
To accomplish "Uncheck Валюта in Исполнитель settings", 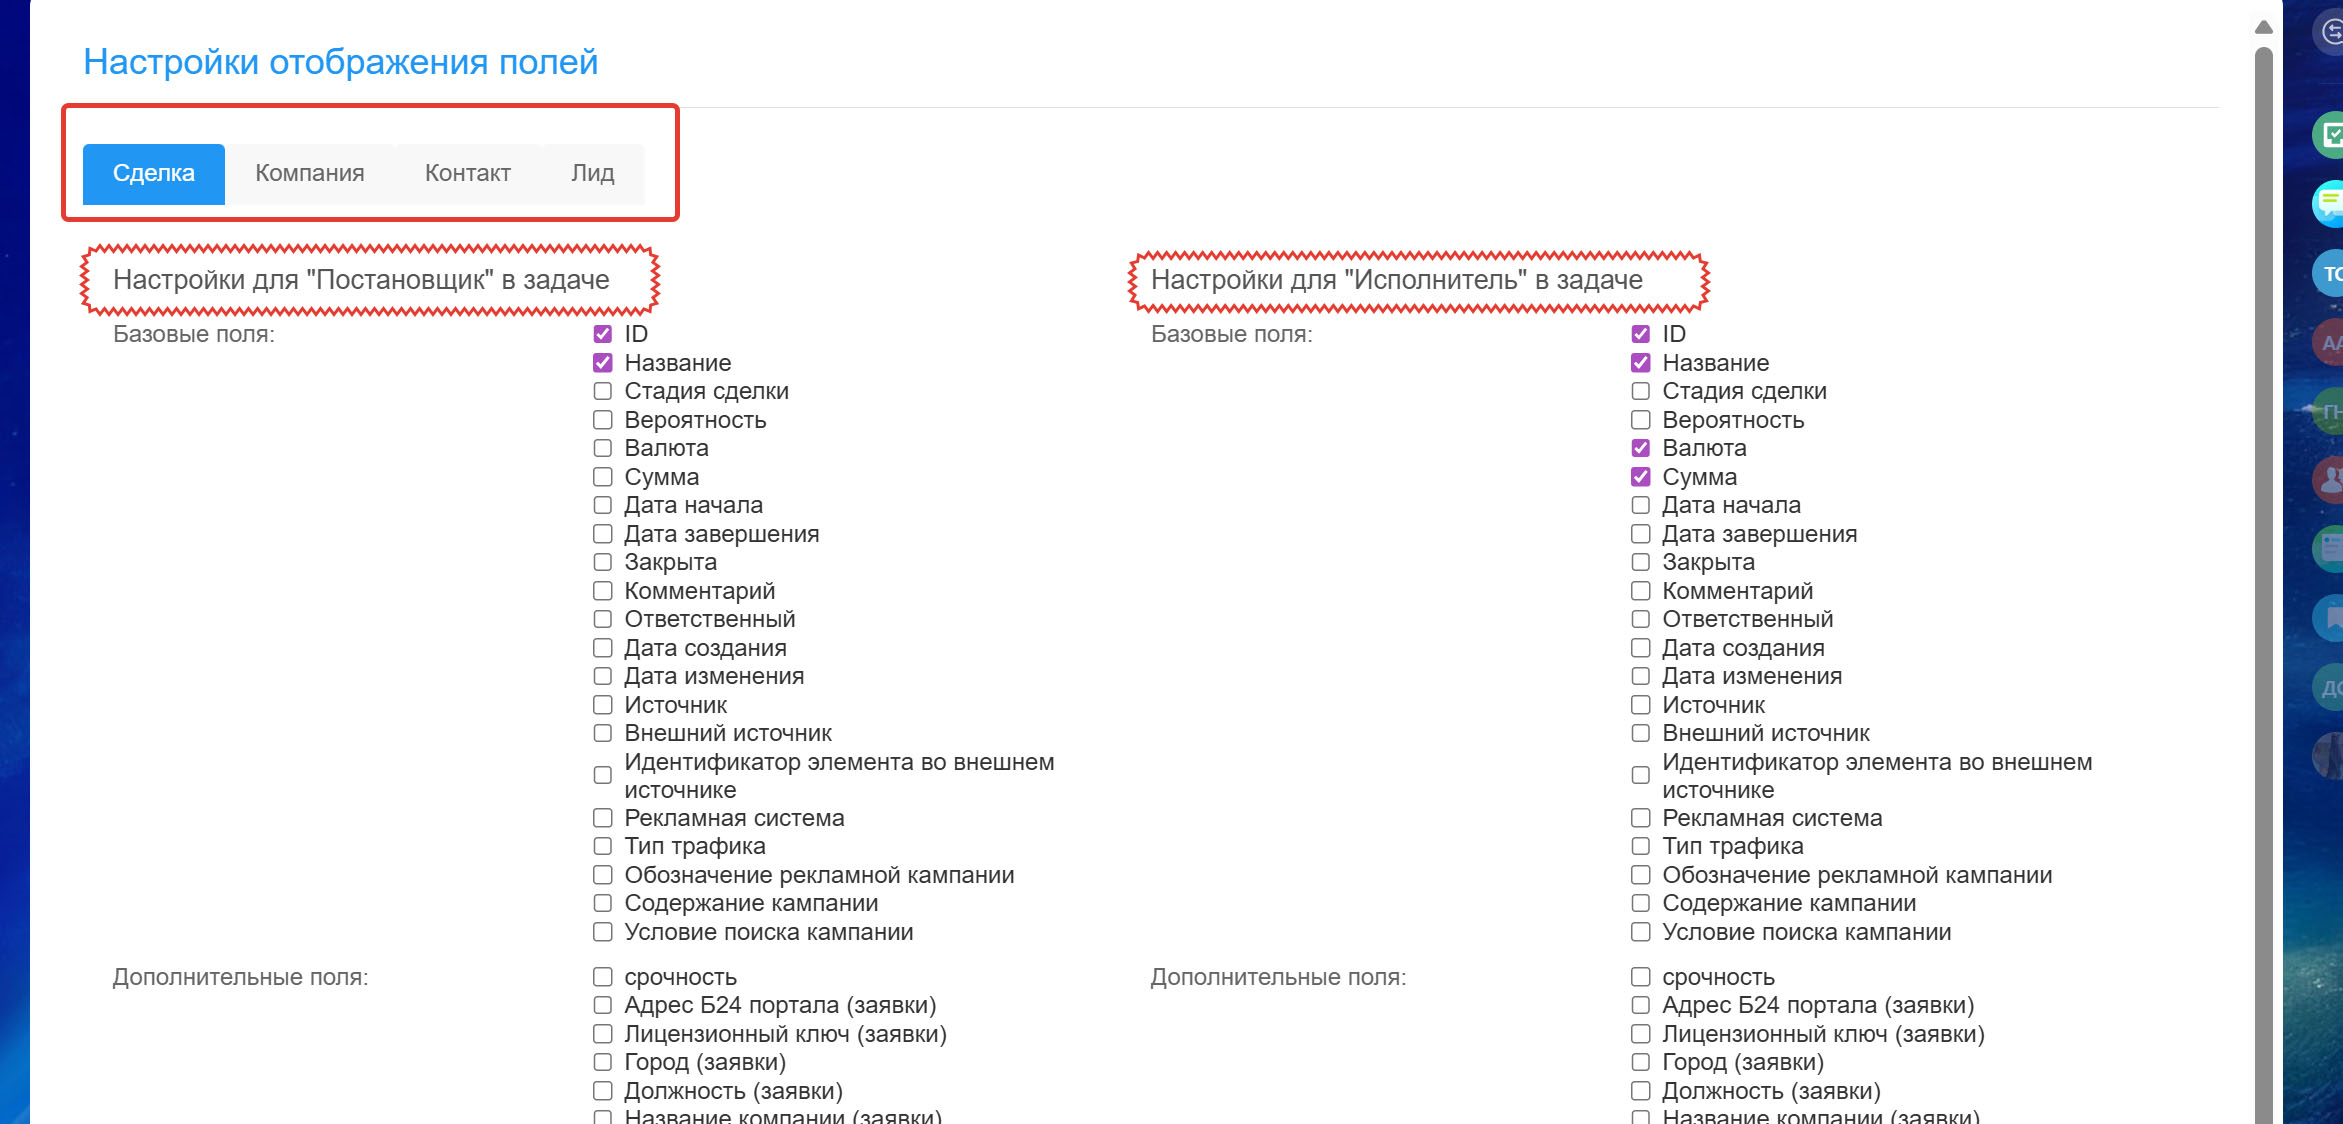I will point(1640,448).
